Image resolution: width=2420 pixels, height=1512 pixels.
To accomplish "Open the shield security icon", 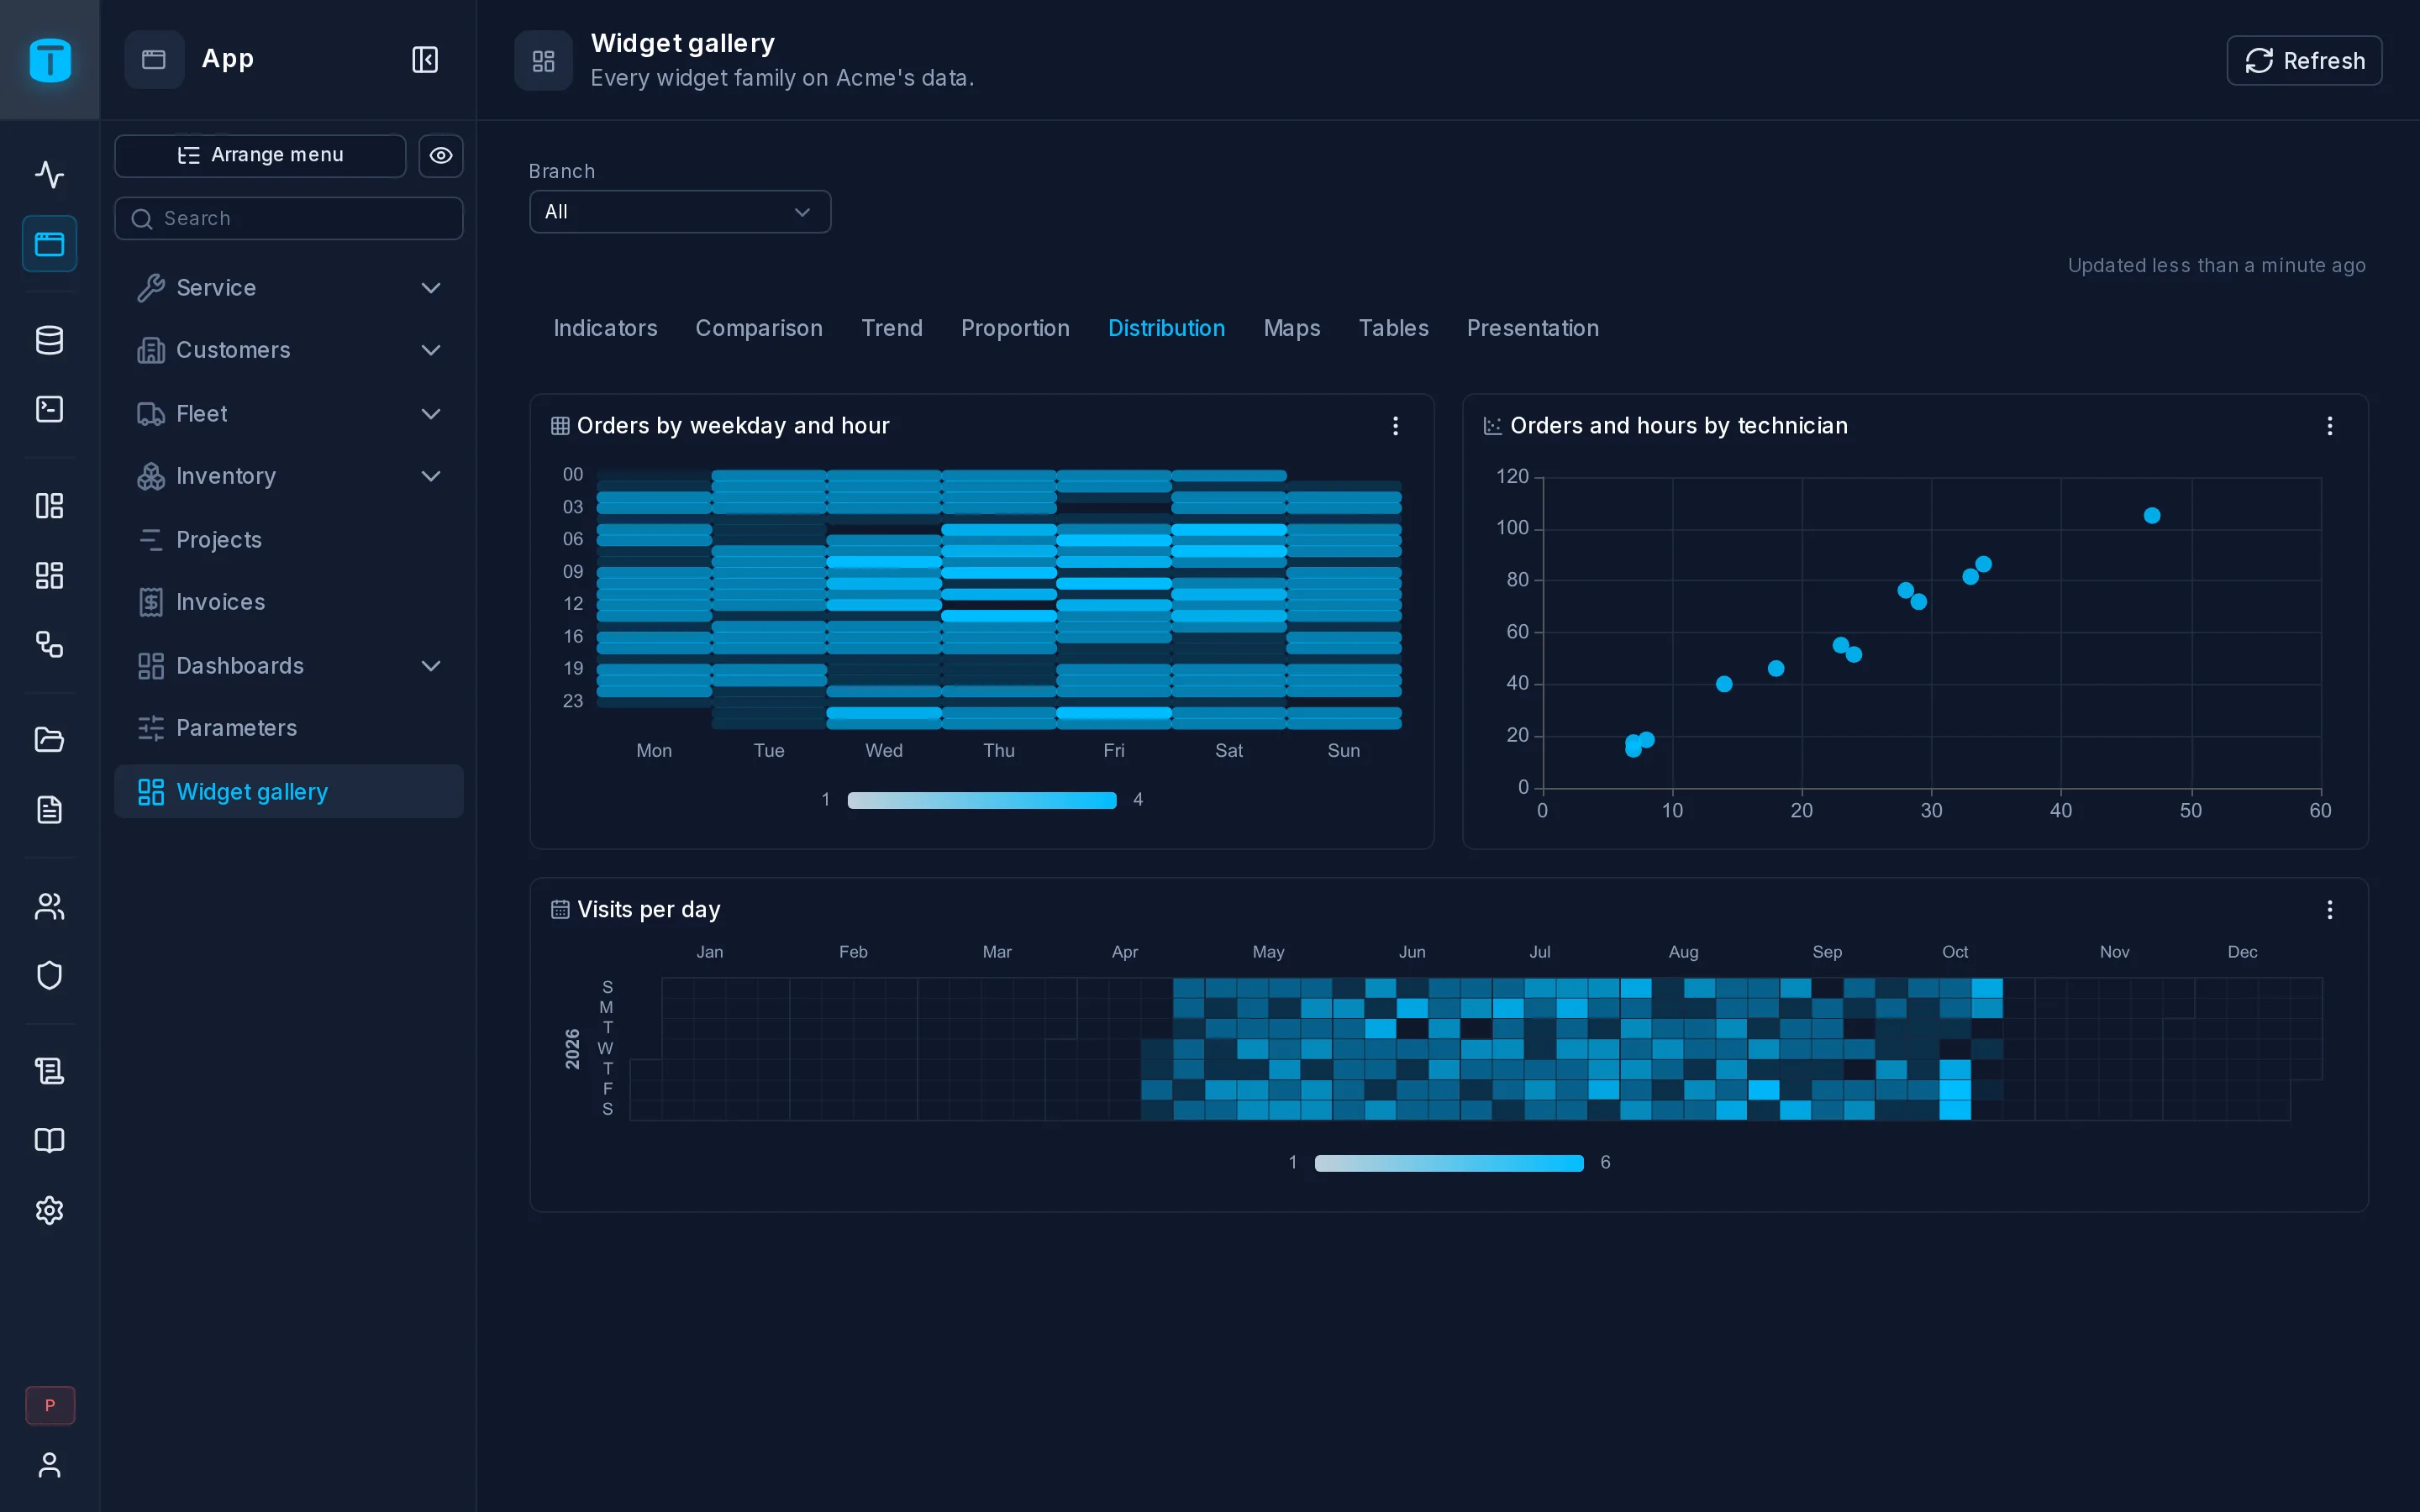I will (49, 975).
